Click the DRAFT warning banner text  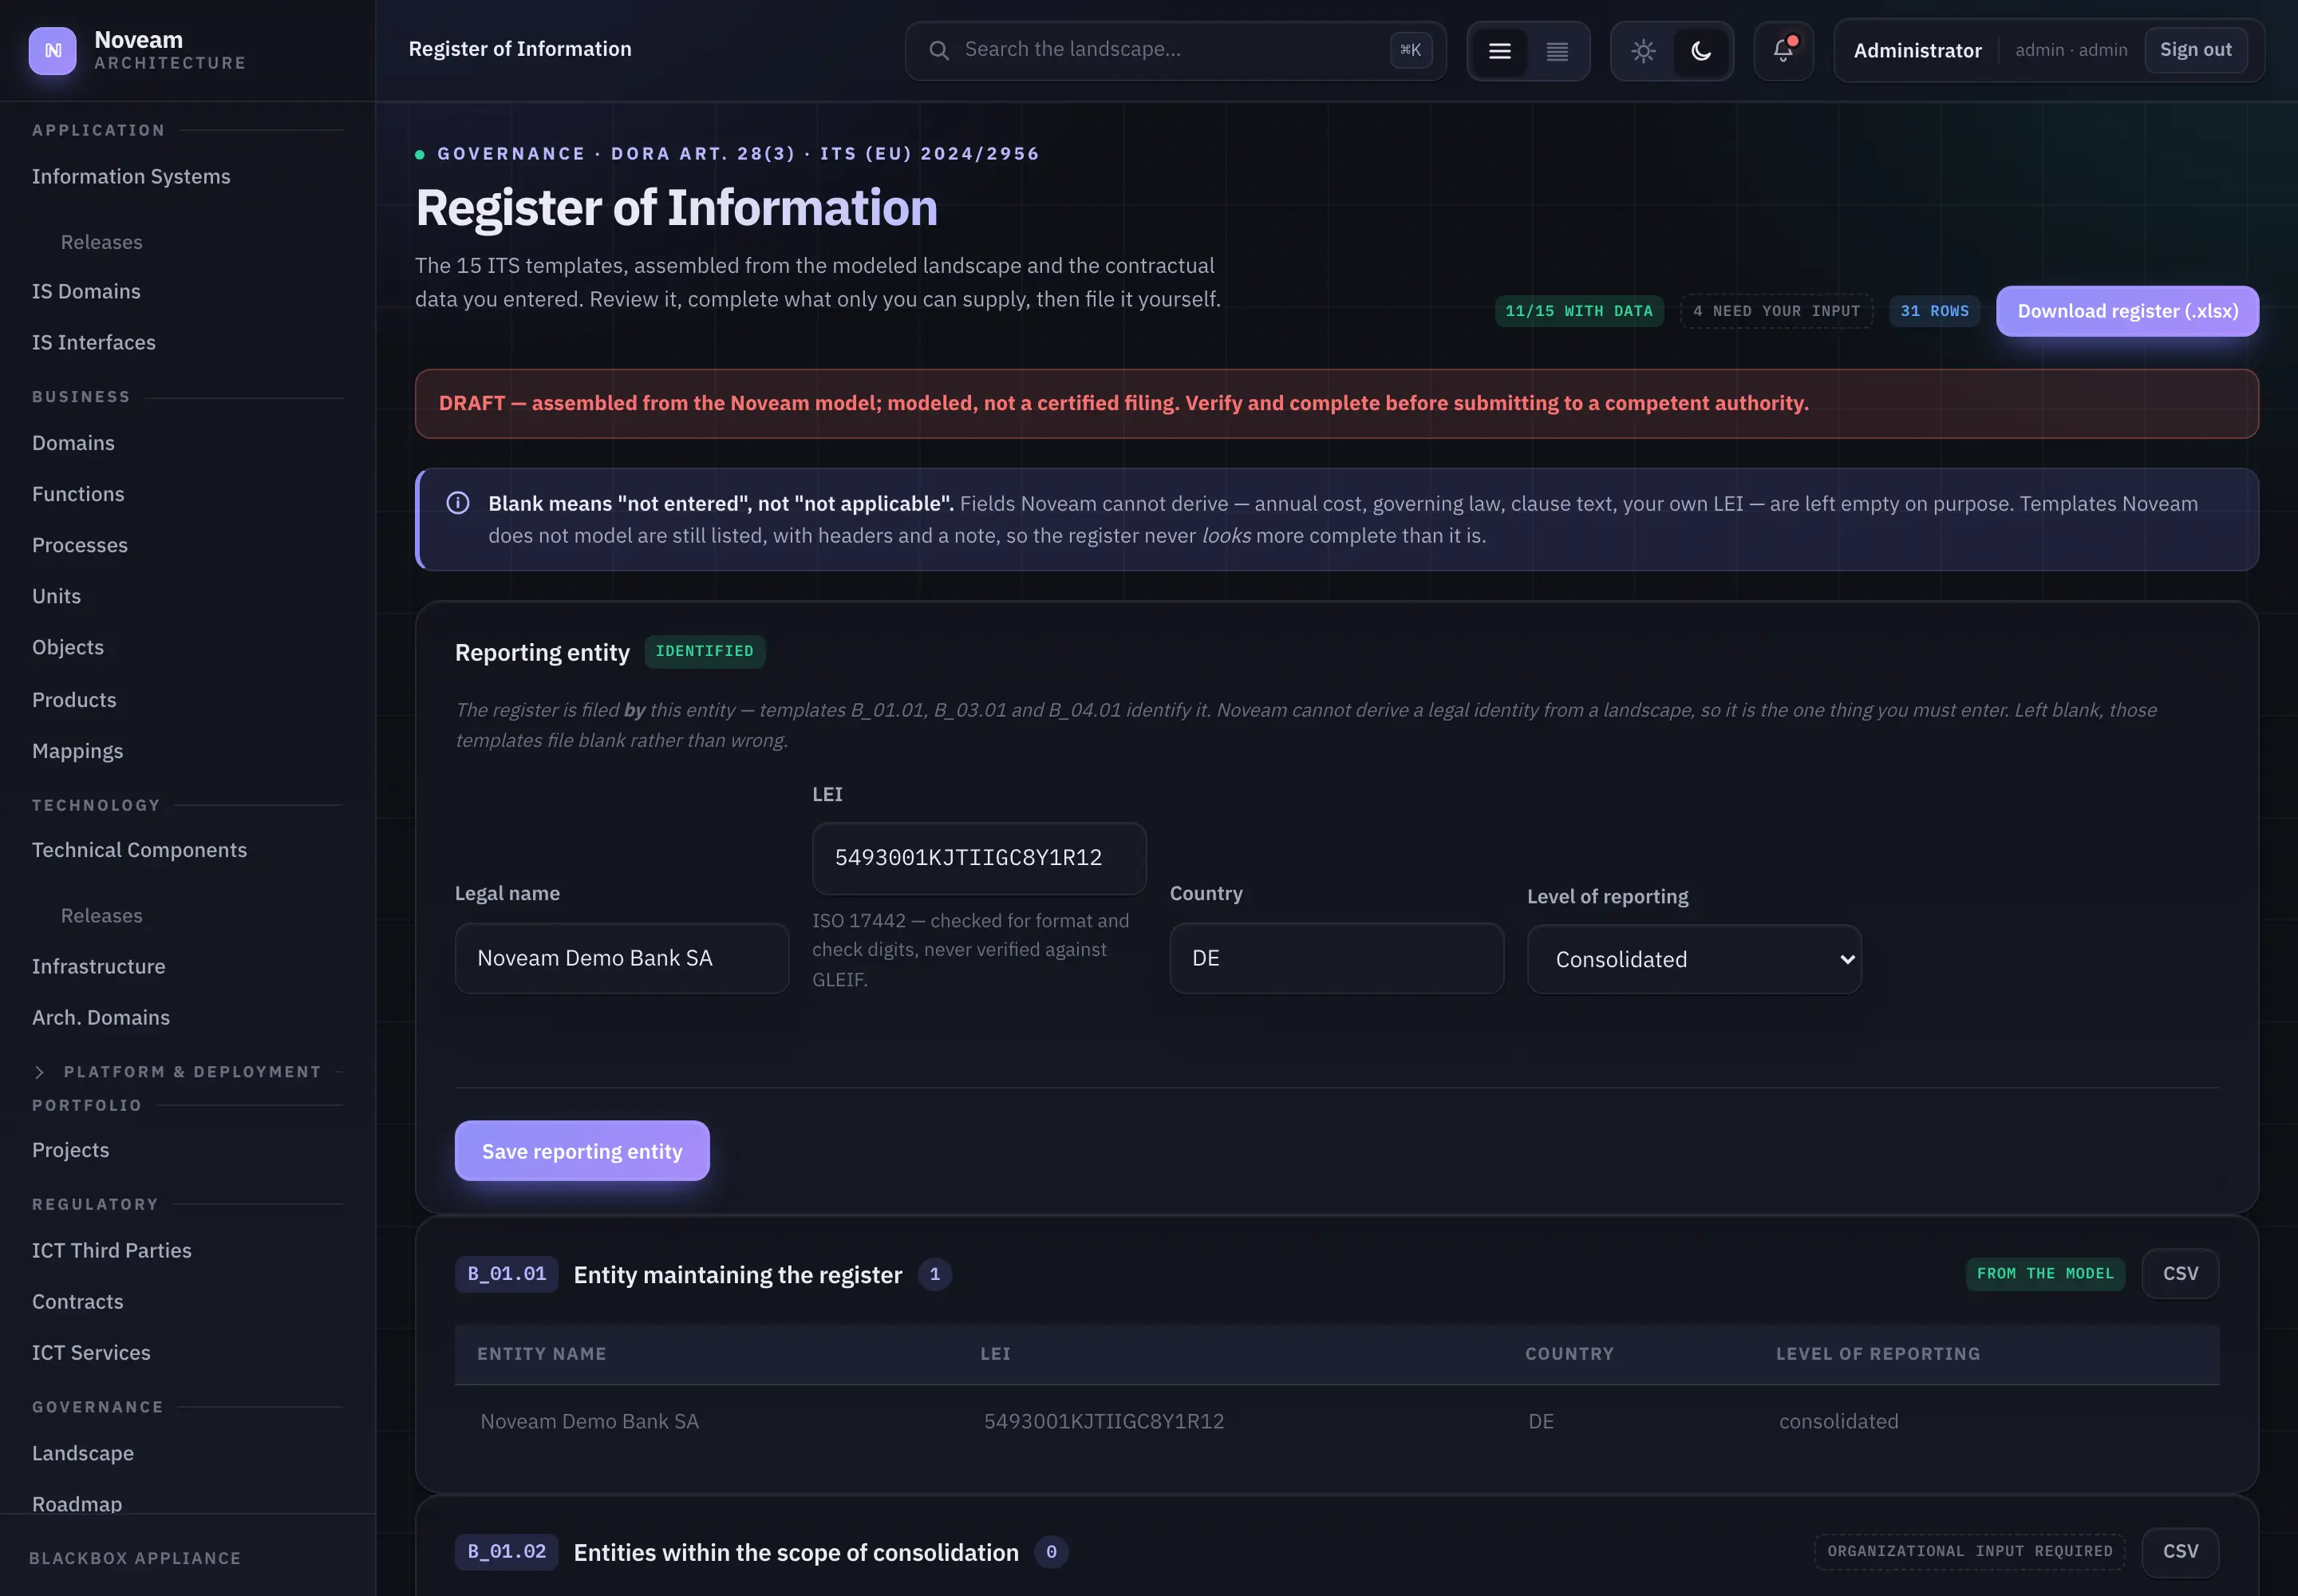[1123, 403]
